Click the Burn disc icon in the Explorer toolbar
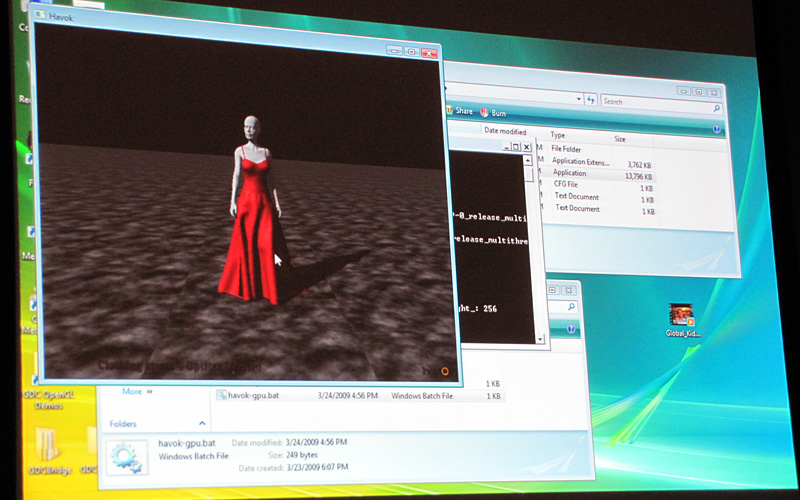 484,113
